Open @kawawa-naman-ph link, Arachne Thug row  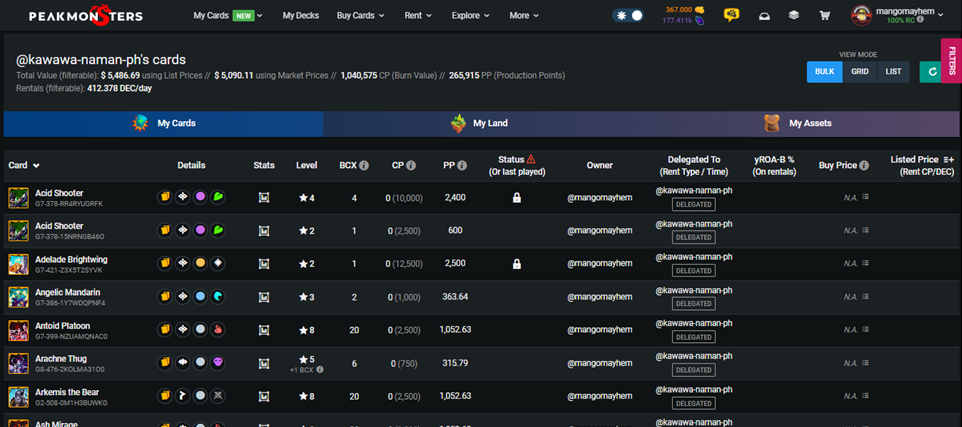(694, 356)
